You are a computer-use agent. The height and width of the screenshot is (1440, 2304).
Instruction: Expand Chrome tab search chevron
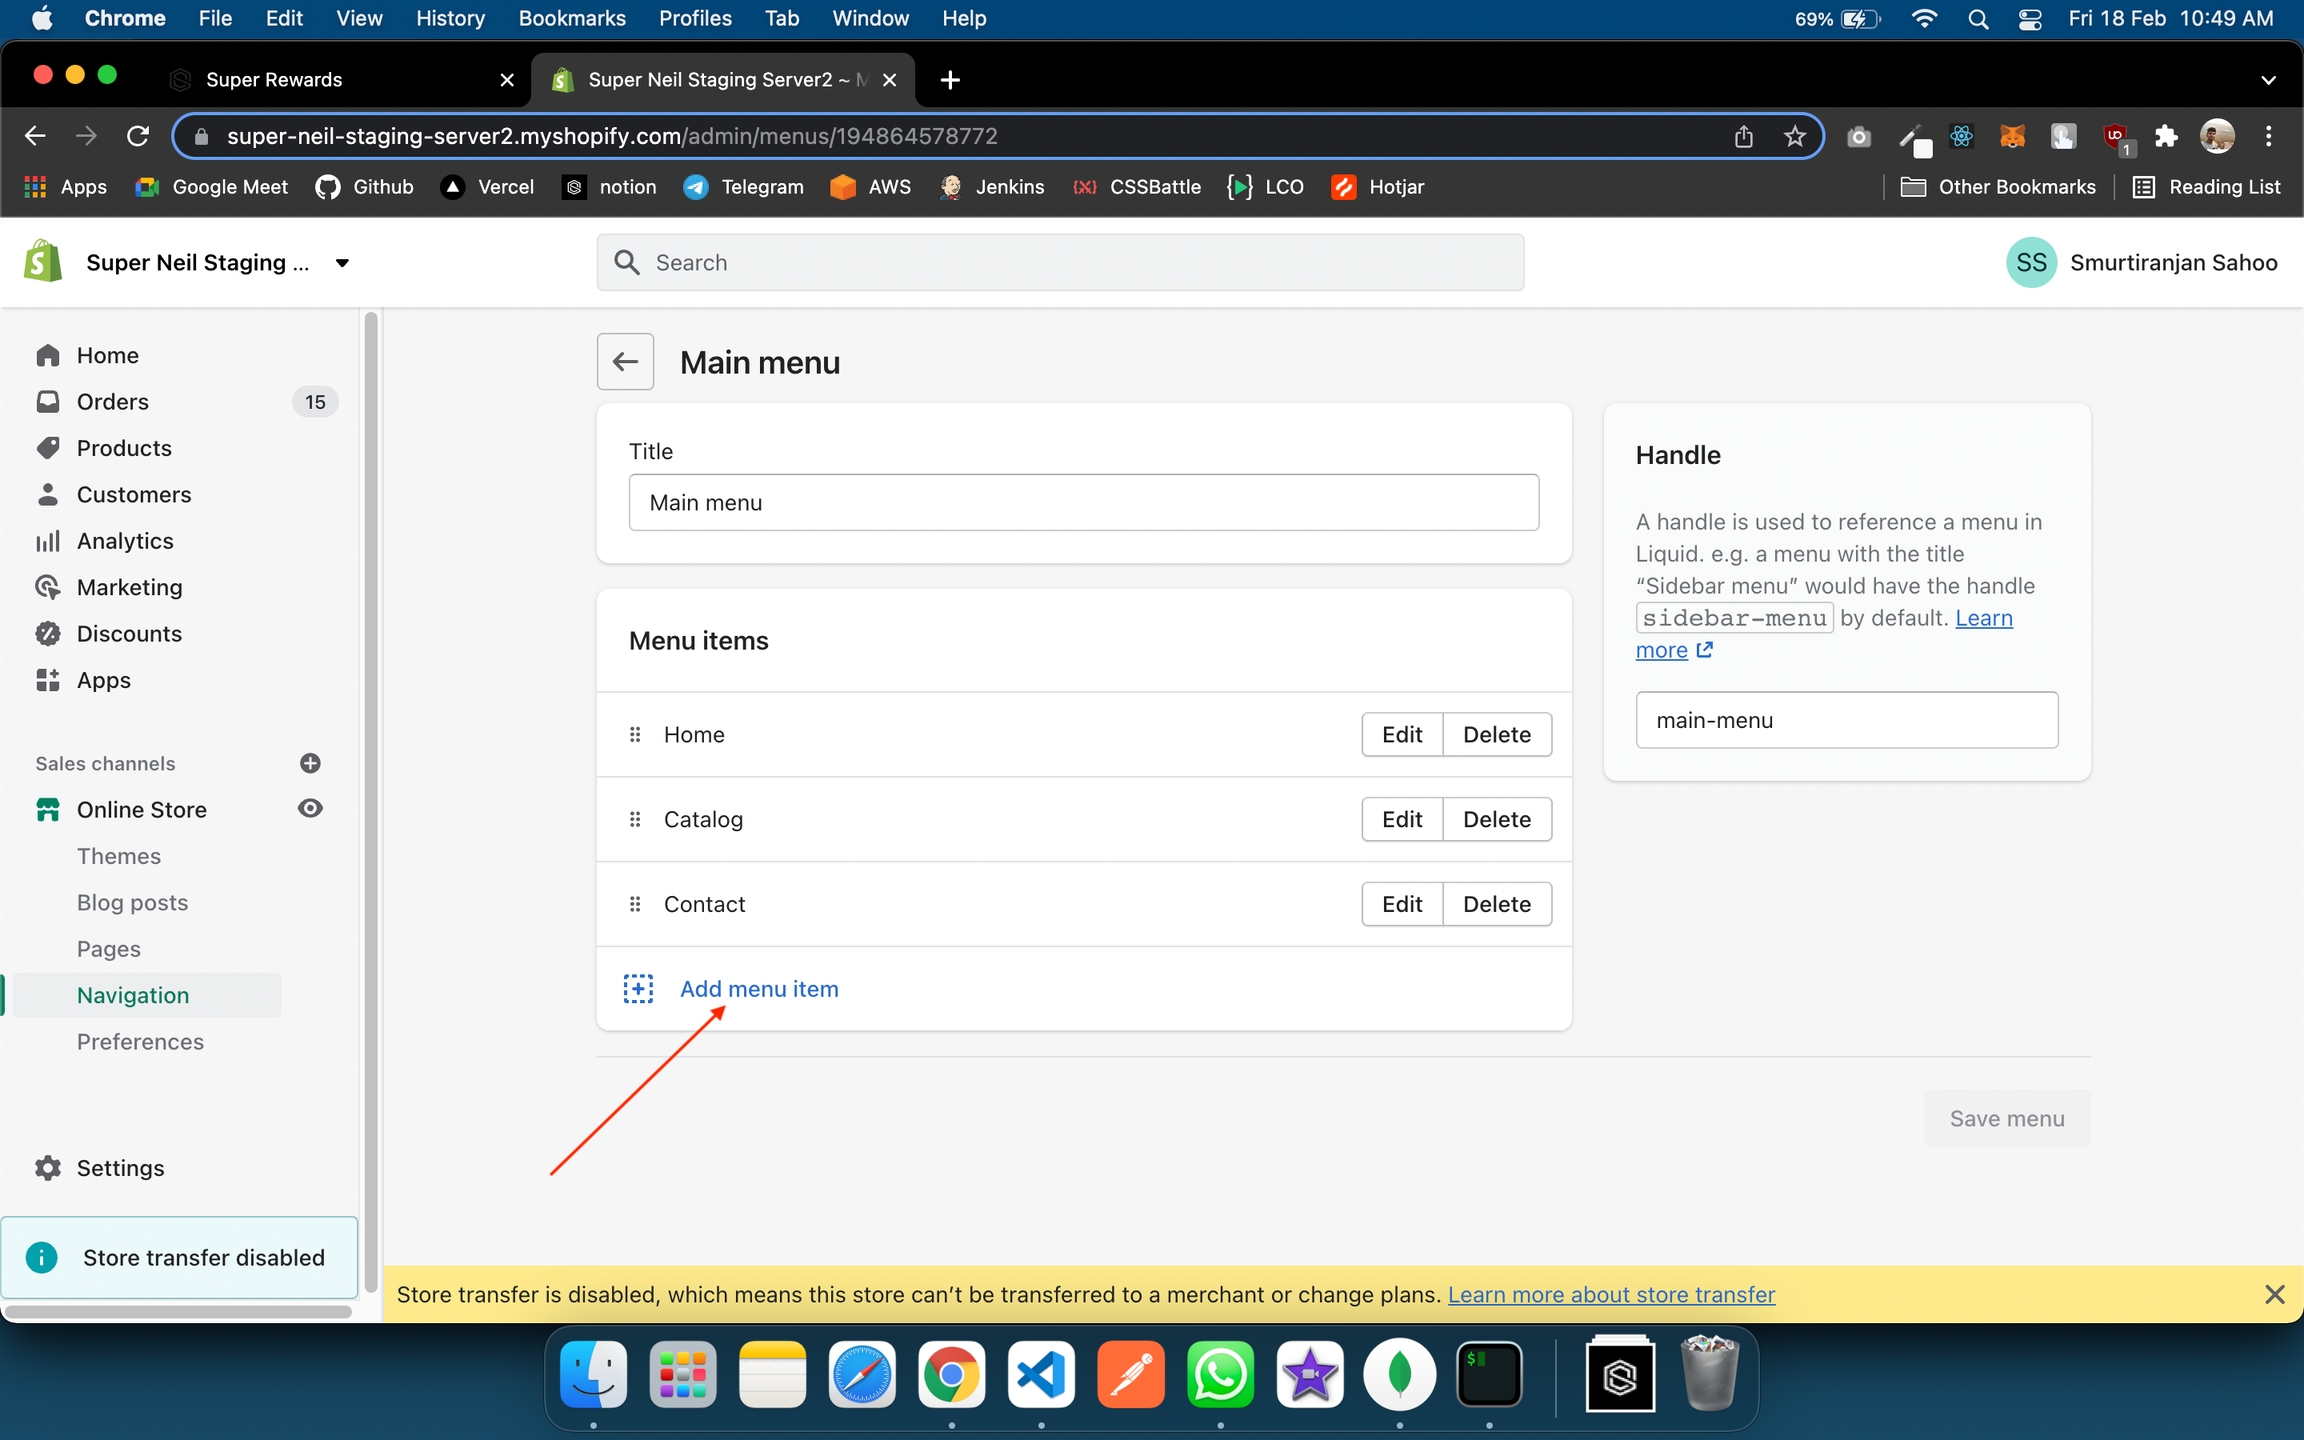[2268, 80]
